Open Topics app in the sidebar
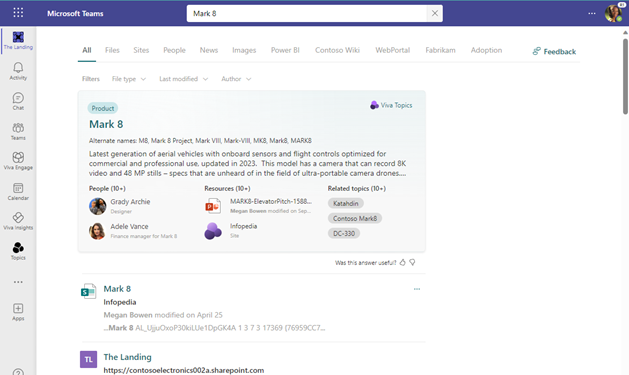 pos(18,251)
